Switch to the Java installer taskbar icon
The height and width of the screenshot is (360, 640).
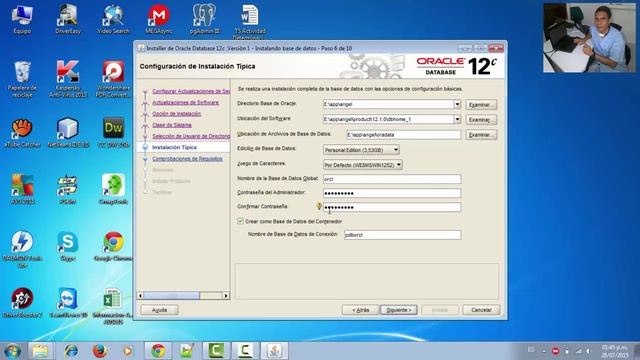[x=274, y=351]
